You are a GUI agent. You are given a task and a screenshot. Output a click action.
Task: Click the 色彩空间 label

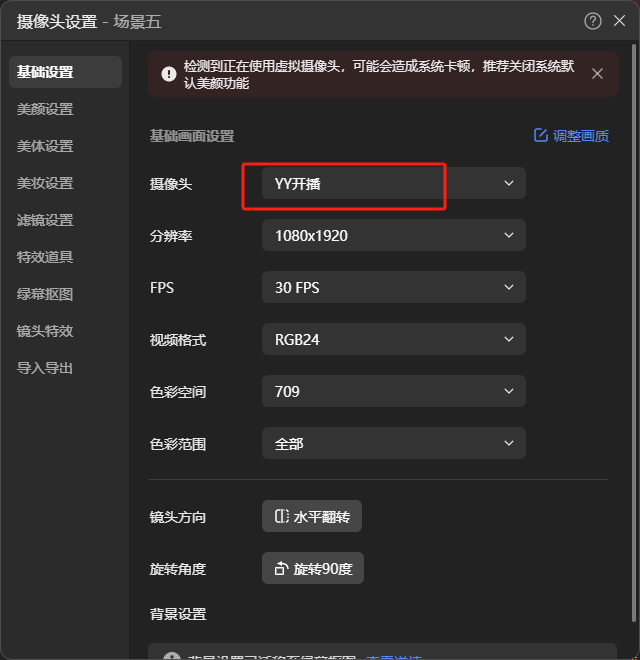click(178, 392)
